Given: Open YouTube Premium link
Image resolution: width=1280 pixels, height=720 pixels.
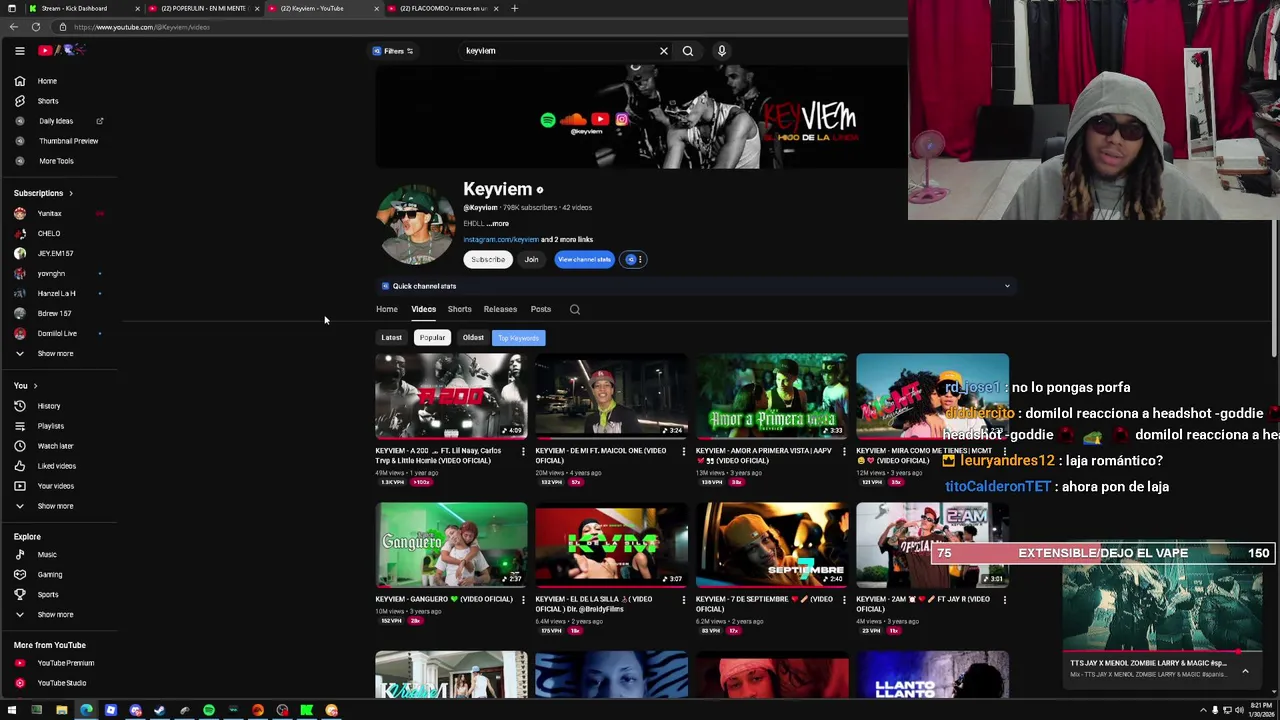Looking at the screenshot, I should (65, 663).
